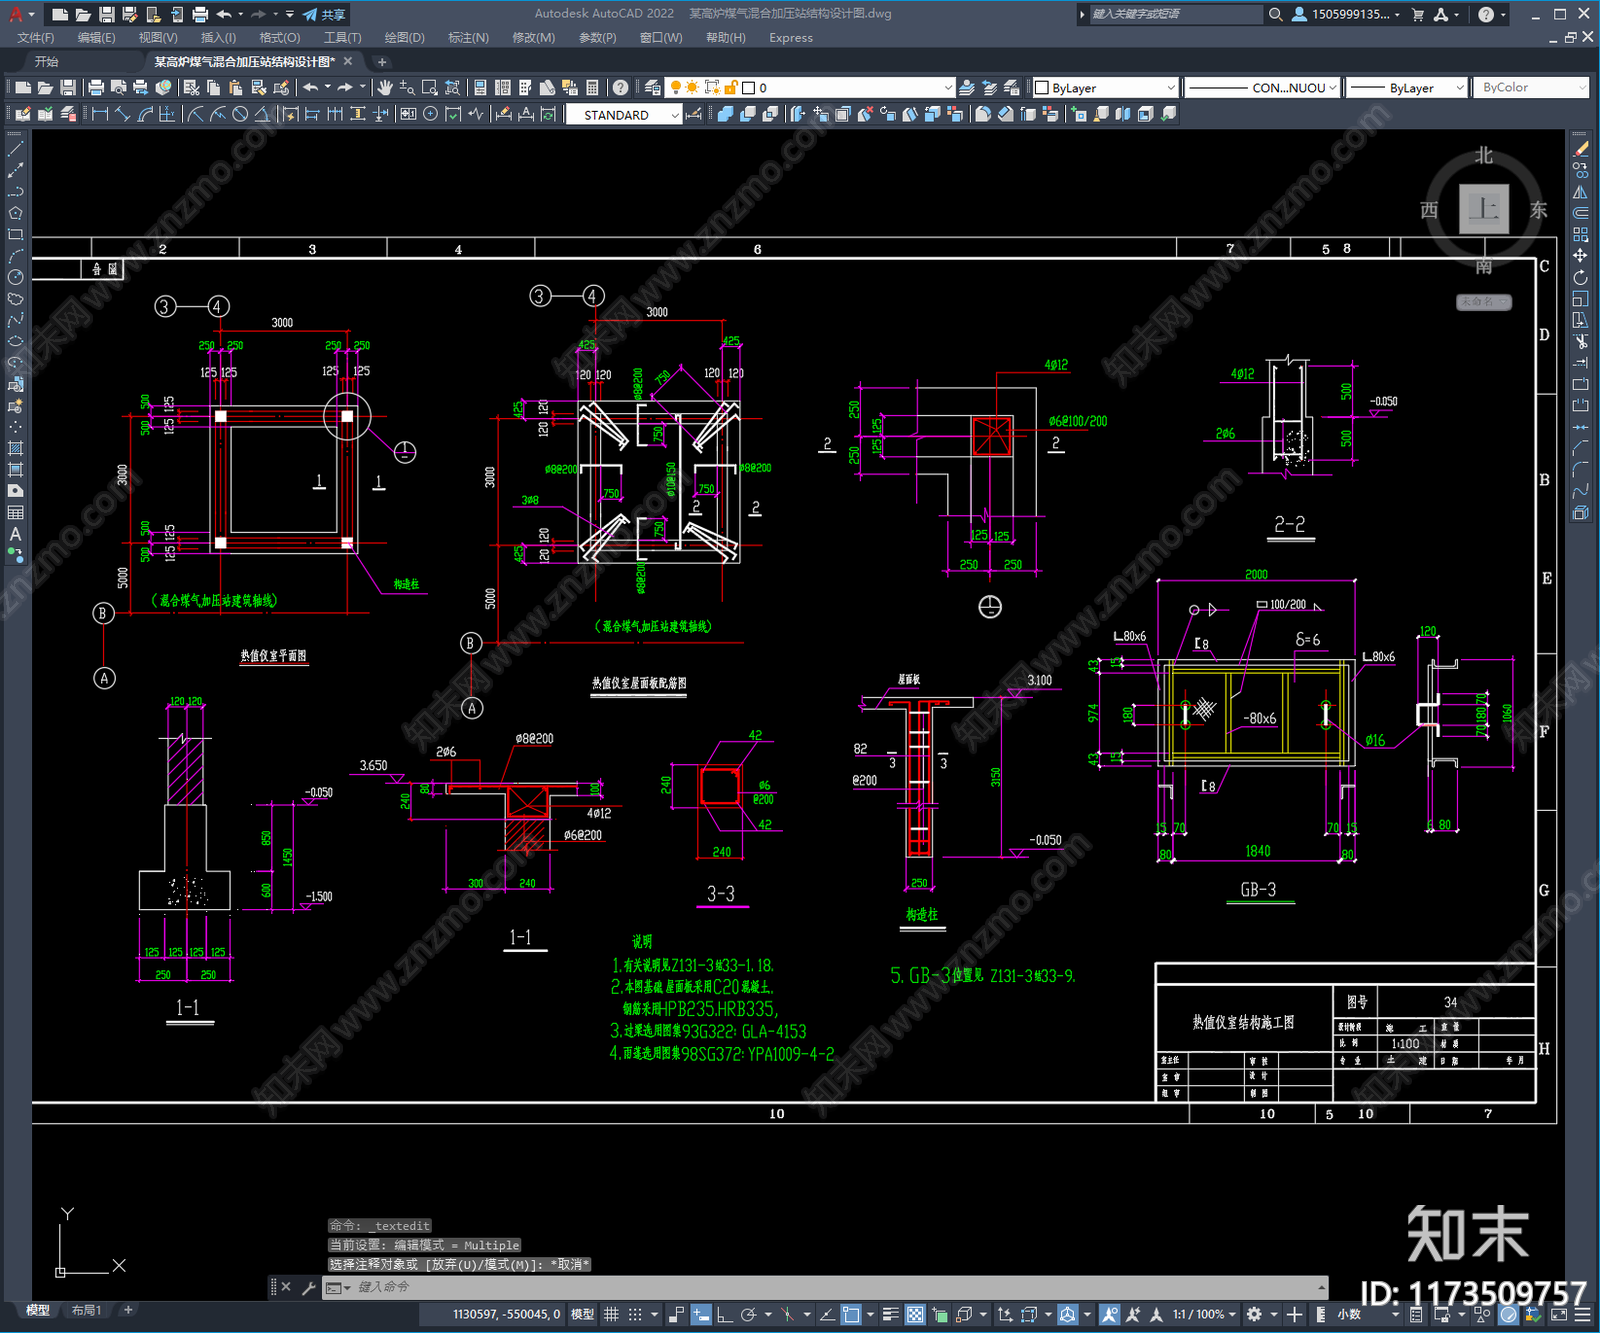Toggle polar tracking in status bar

tap(748, 1314)
